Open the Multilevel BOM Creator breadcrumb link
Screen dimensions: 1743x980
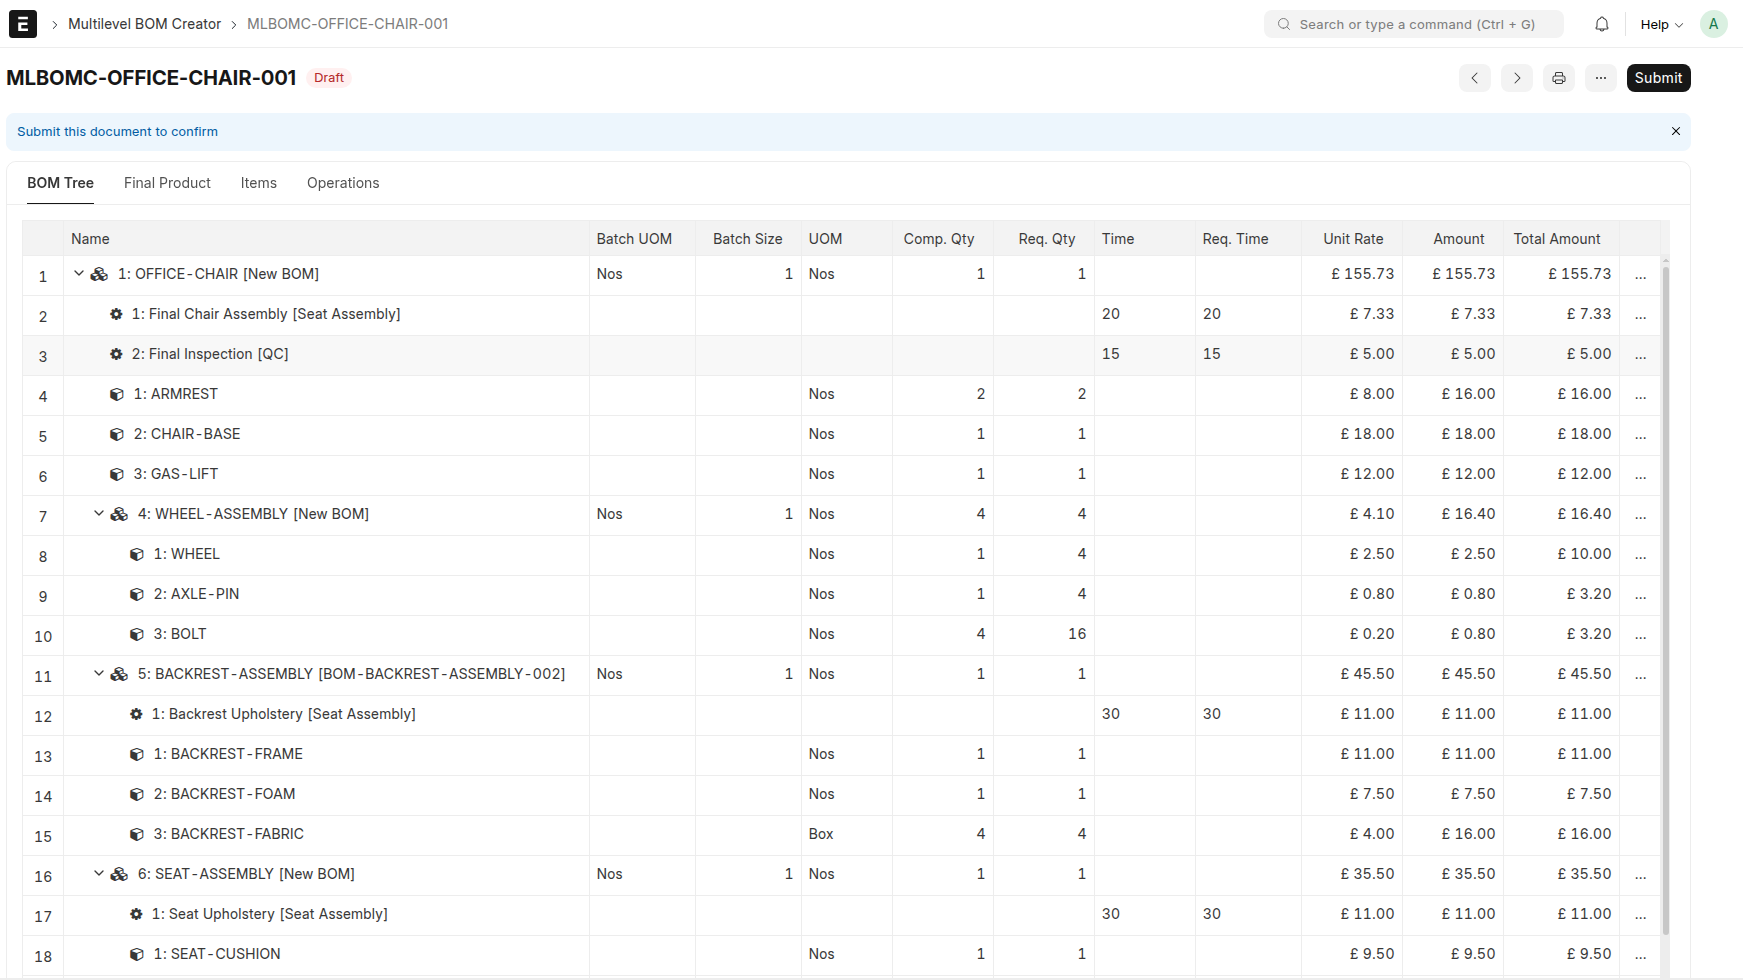(x=144, y=23)
